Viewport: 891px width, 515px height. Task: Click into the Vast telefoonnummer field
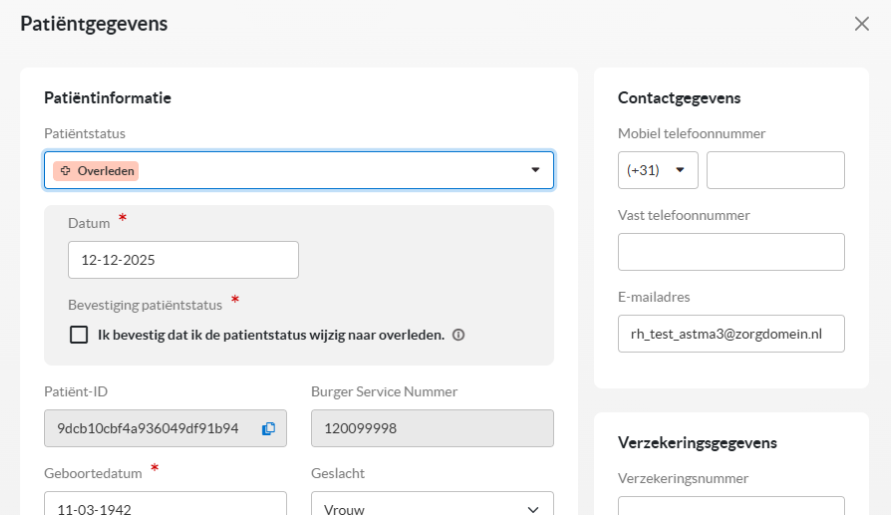click(731, 252)
